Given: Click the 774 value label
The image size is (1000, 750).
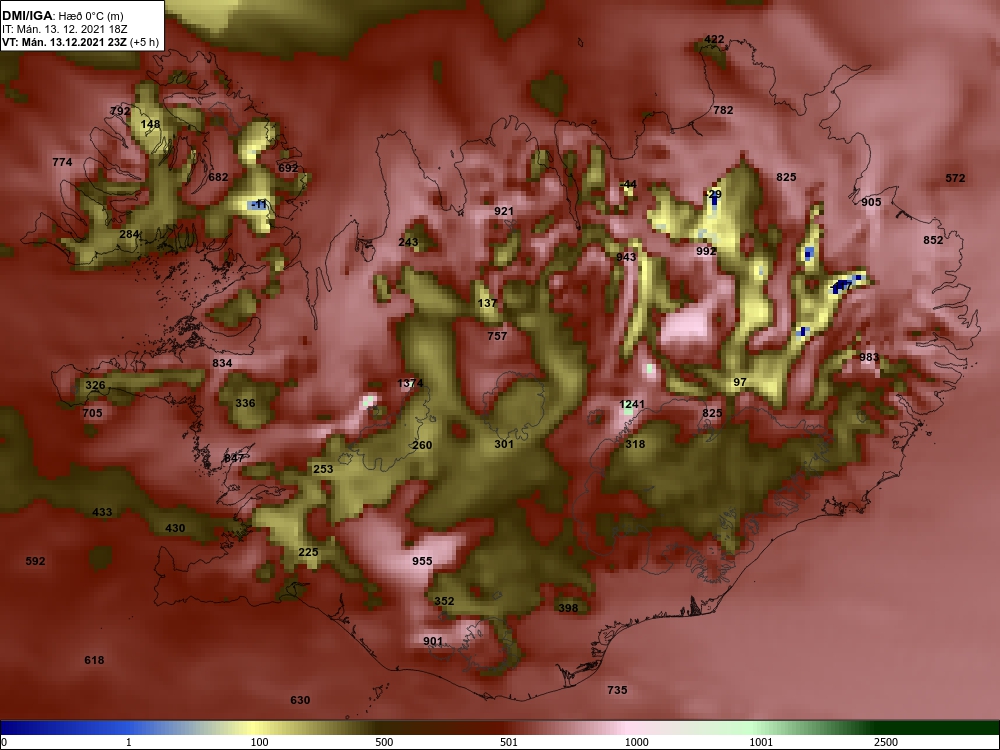Looking at the screenshot, I should pos(62,163).
